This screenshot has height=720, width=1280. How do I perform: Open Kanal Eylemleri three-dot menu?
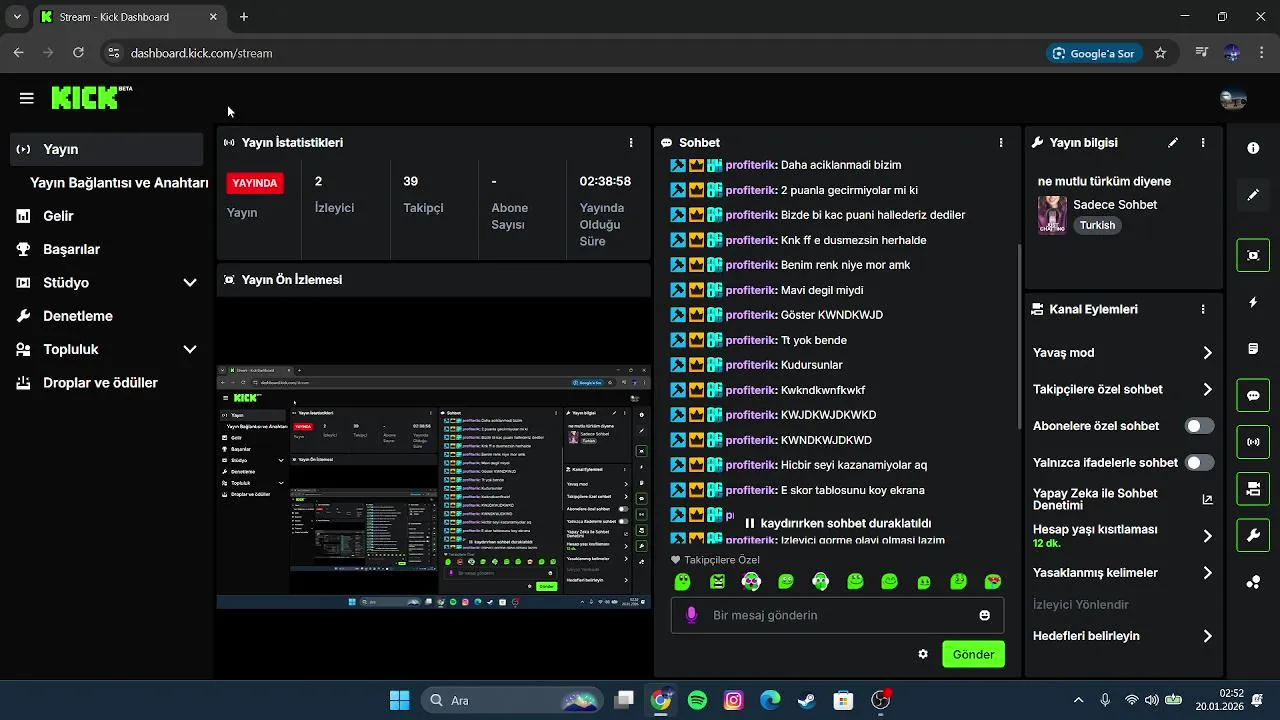click(x=1203, y=310)
